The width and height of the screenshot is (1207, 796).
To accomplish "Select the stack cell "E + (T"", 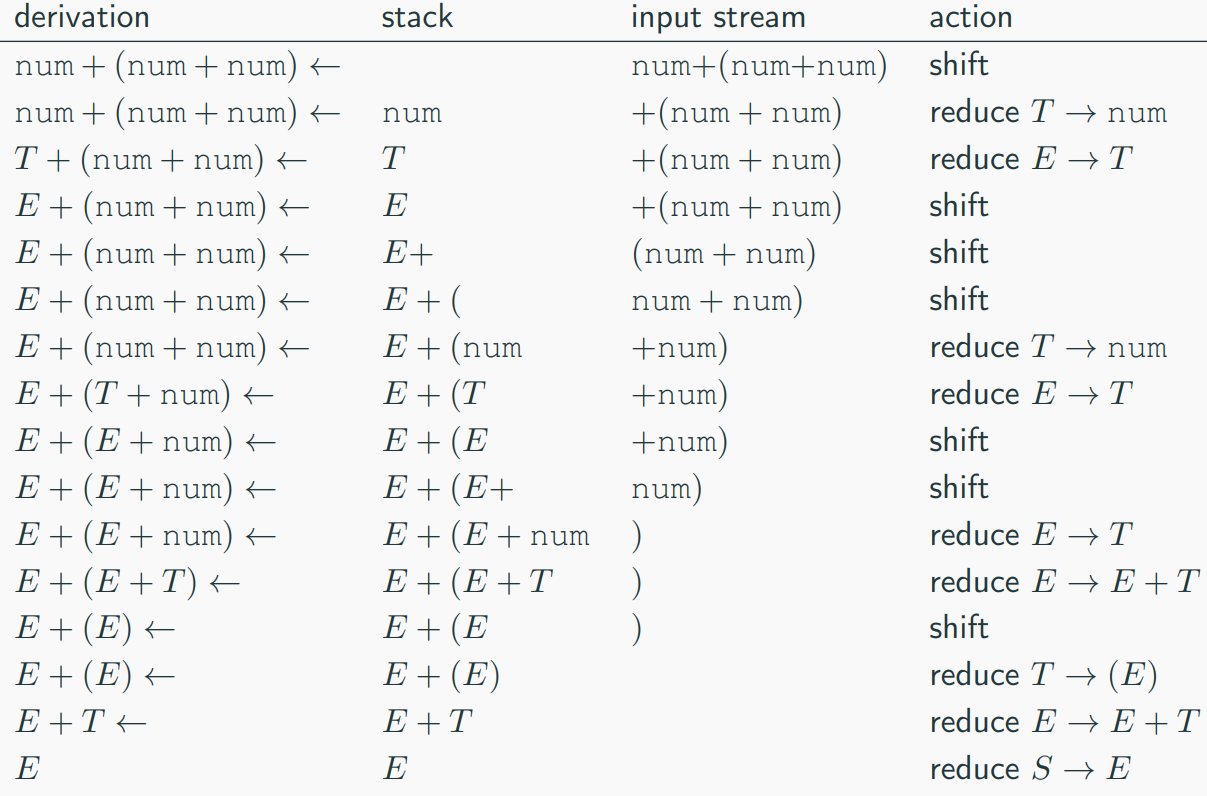I will pyautogui.click(x=435, y=395).
